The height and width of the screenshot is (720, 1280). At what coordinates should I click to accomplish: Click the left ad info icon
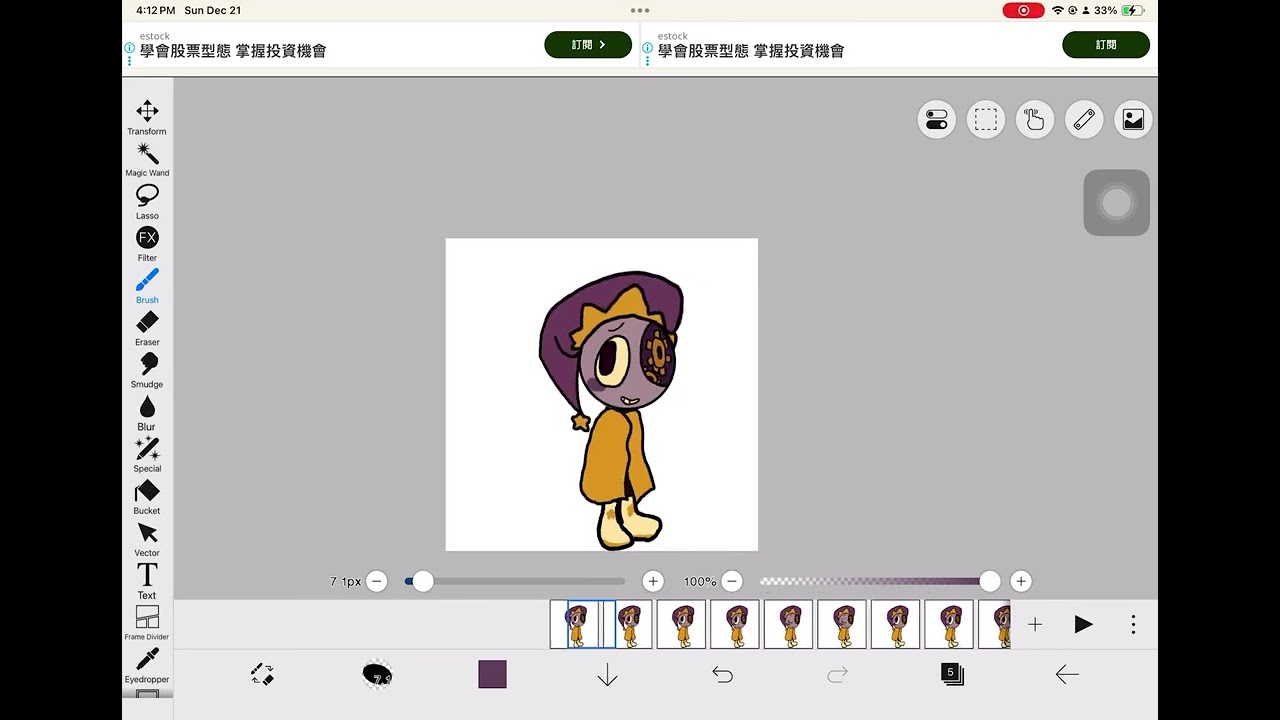(x=130, y=48)
